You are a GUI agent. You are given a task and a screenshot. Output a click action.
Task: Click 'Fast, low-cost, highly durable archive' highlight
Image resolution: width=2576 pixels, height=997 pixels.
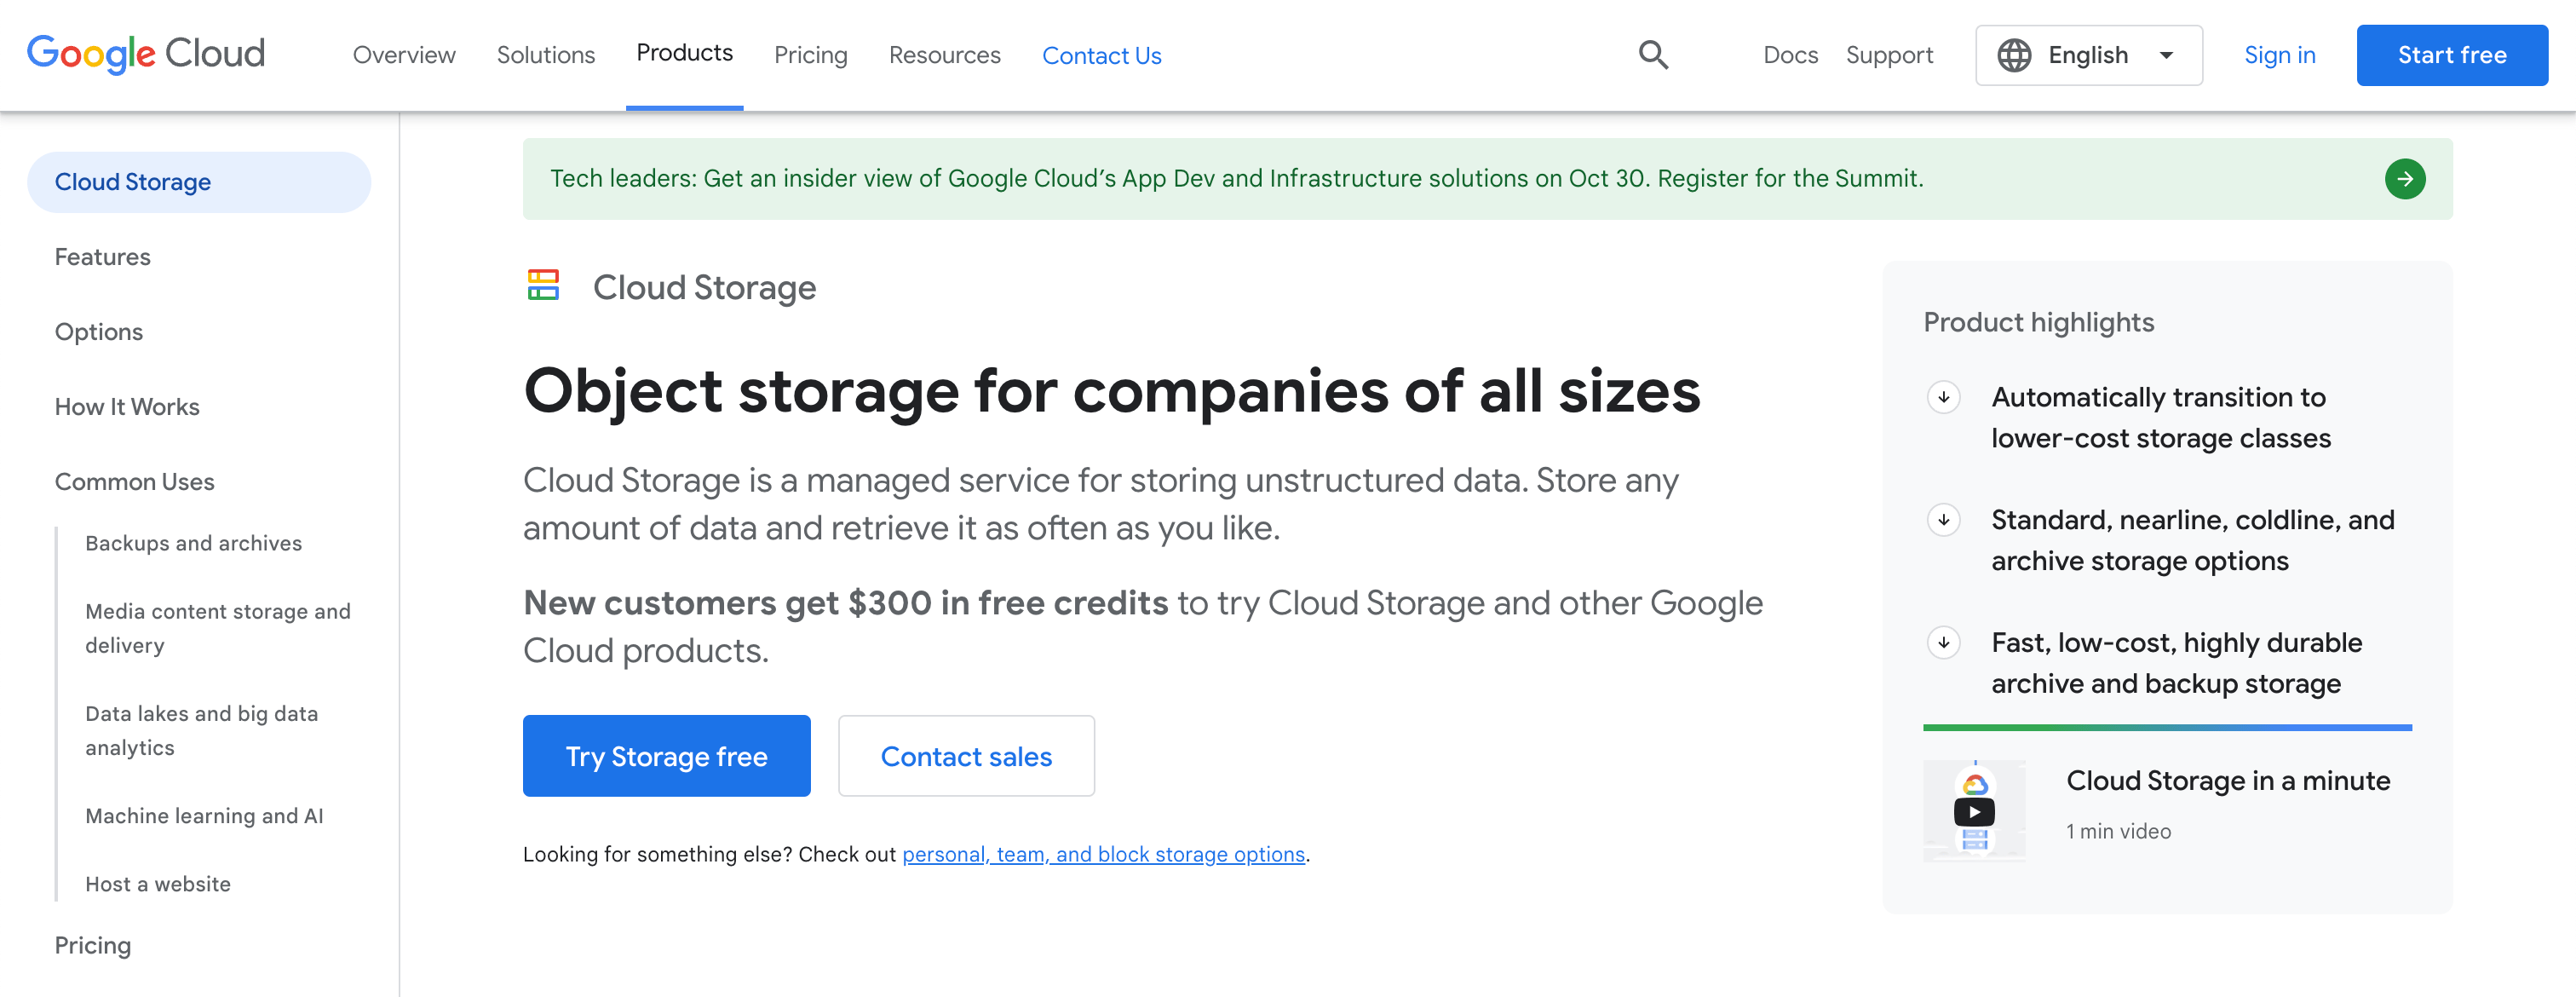2176,663
